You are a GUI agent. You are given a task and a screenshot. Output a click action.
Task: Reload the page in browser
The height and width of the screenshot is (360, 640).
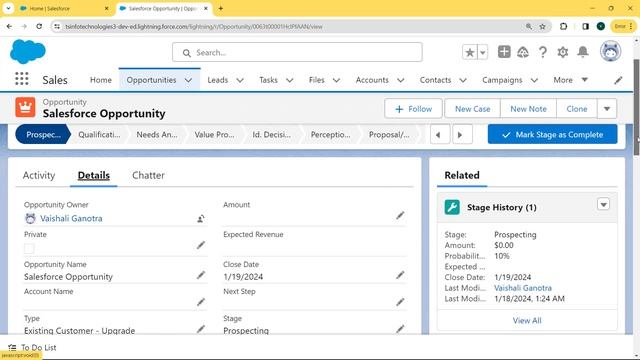(39, 26)
